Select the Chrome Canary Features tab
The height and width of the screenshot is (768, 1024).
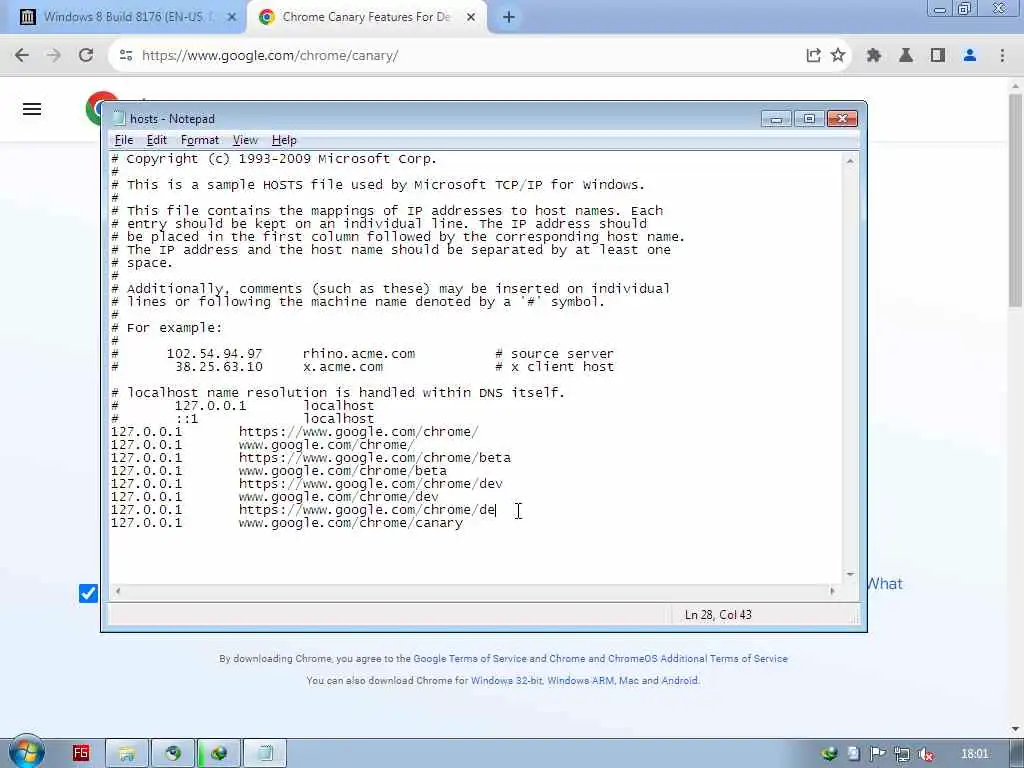[x=366, y=18]
